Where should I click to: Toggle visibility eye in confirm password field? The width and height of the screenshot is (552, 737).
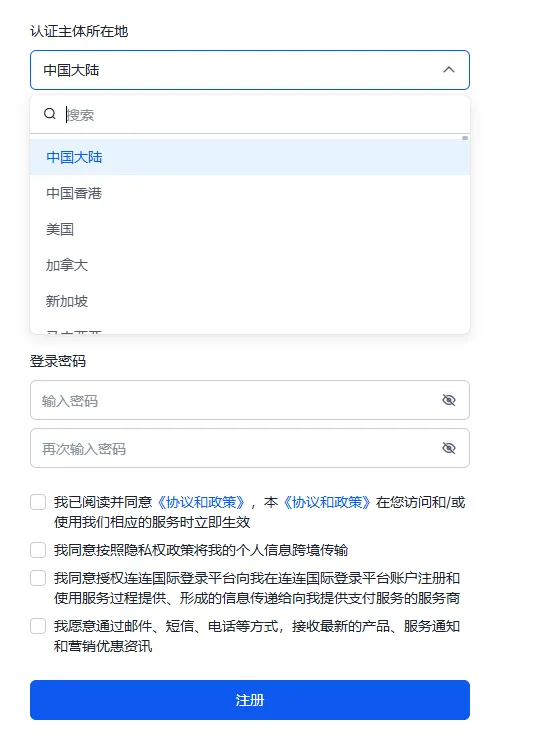449,448
